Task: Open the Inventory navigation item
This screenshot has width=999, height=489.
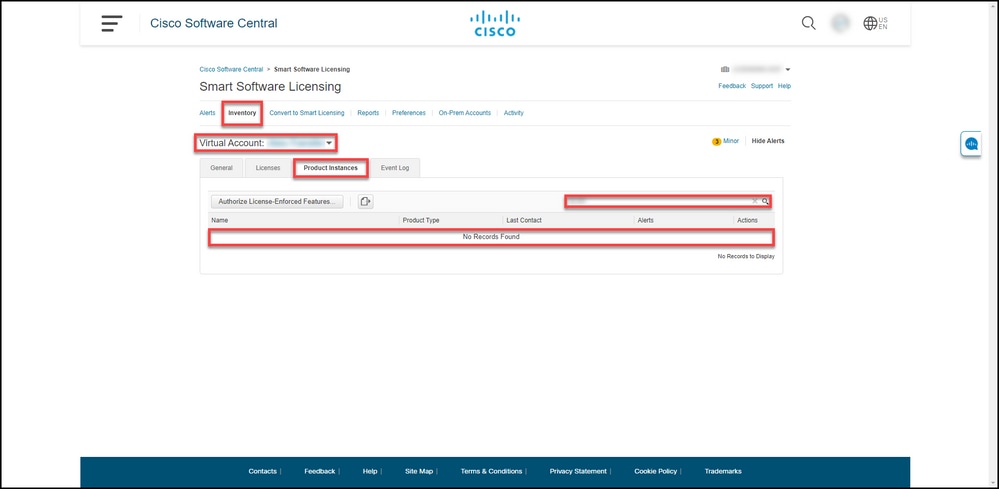Action: click(x=242, y=113)
